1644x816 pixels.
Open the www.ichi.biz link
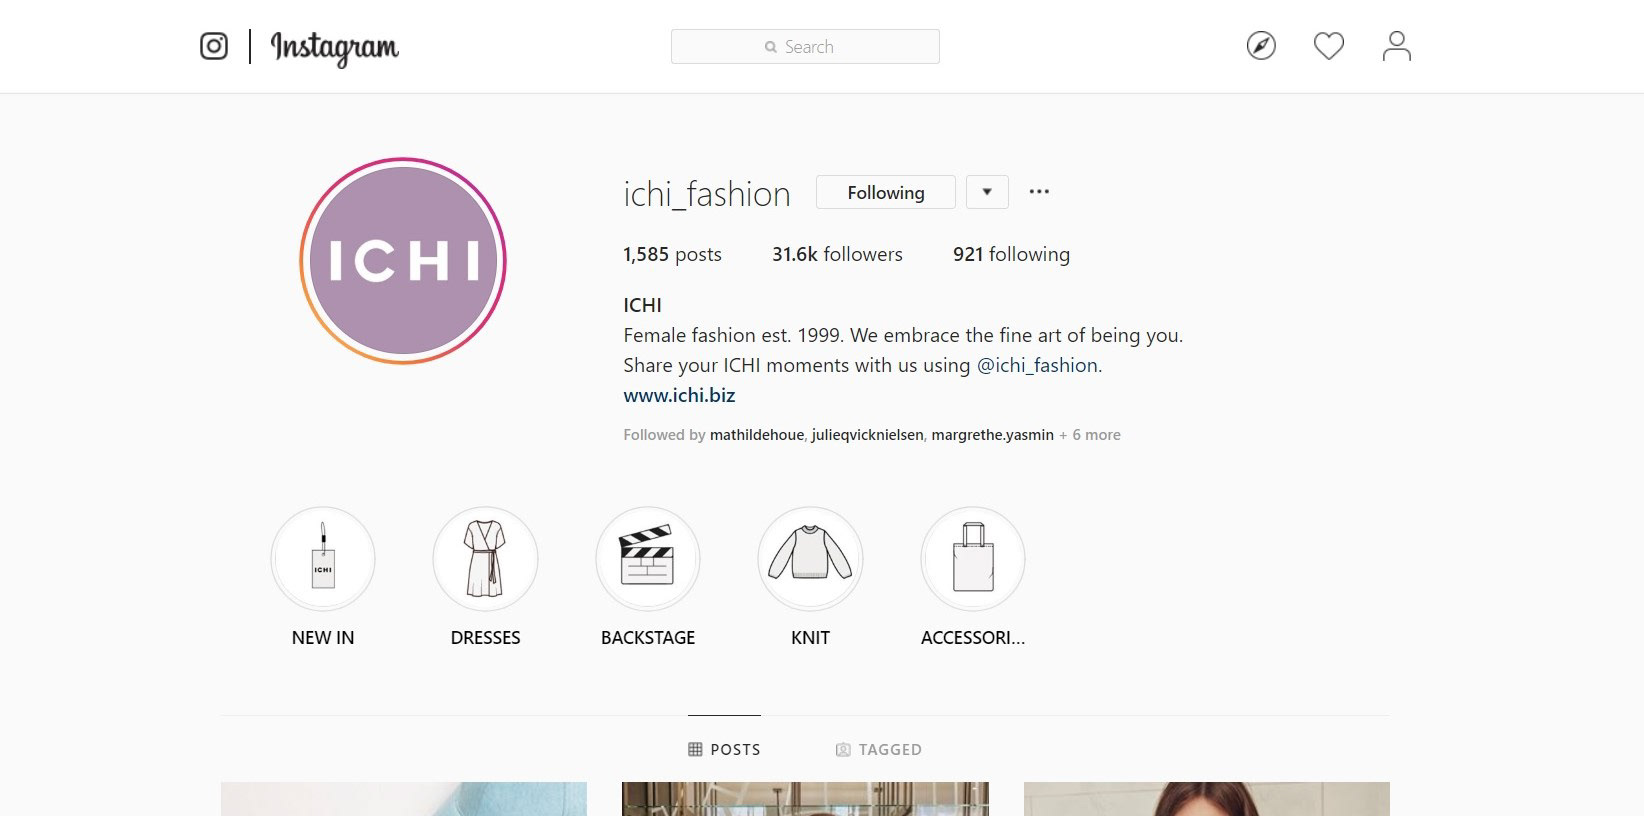click(x=679, y=395)
